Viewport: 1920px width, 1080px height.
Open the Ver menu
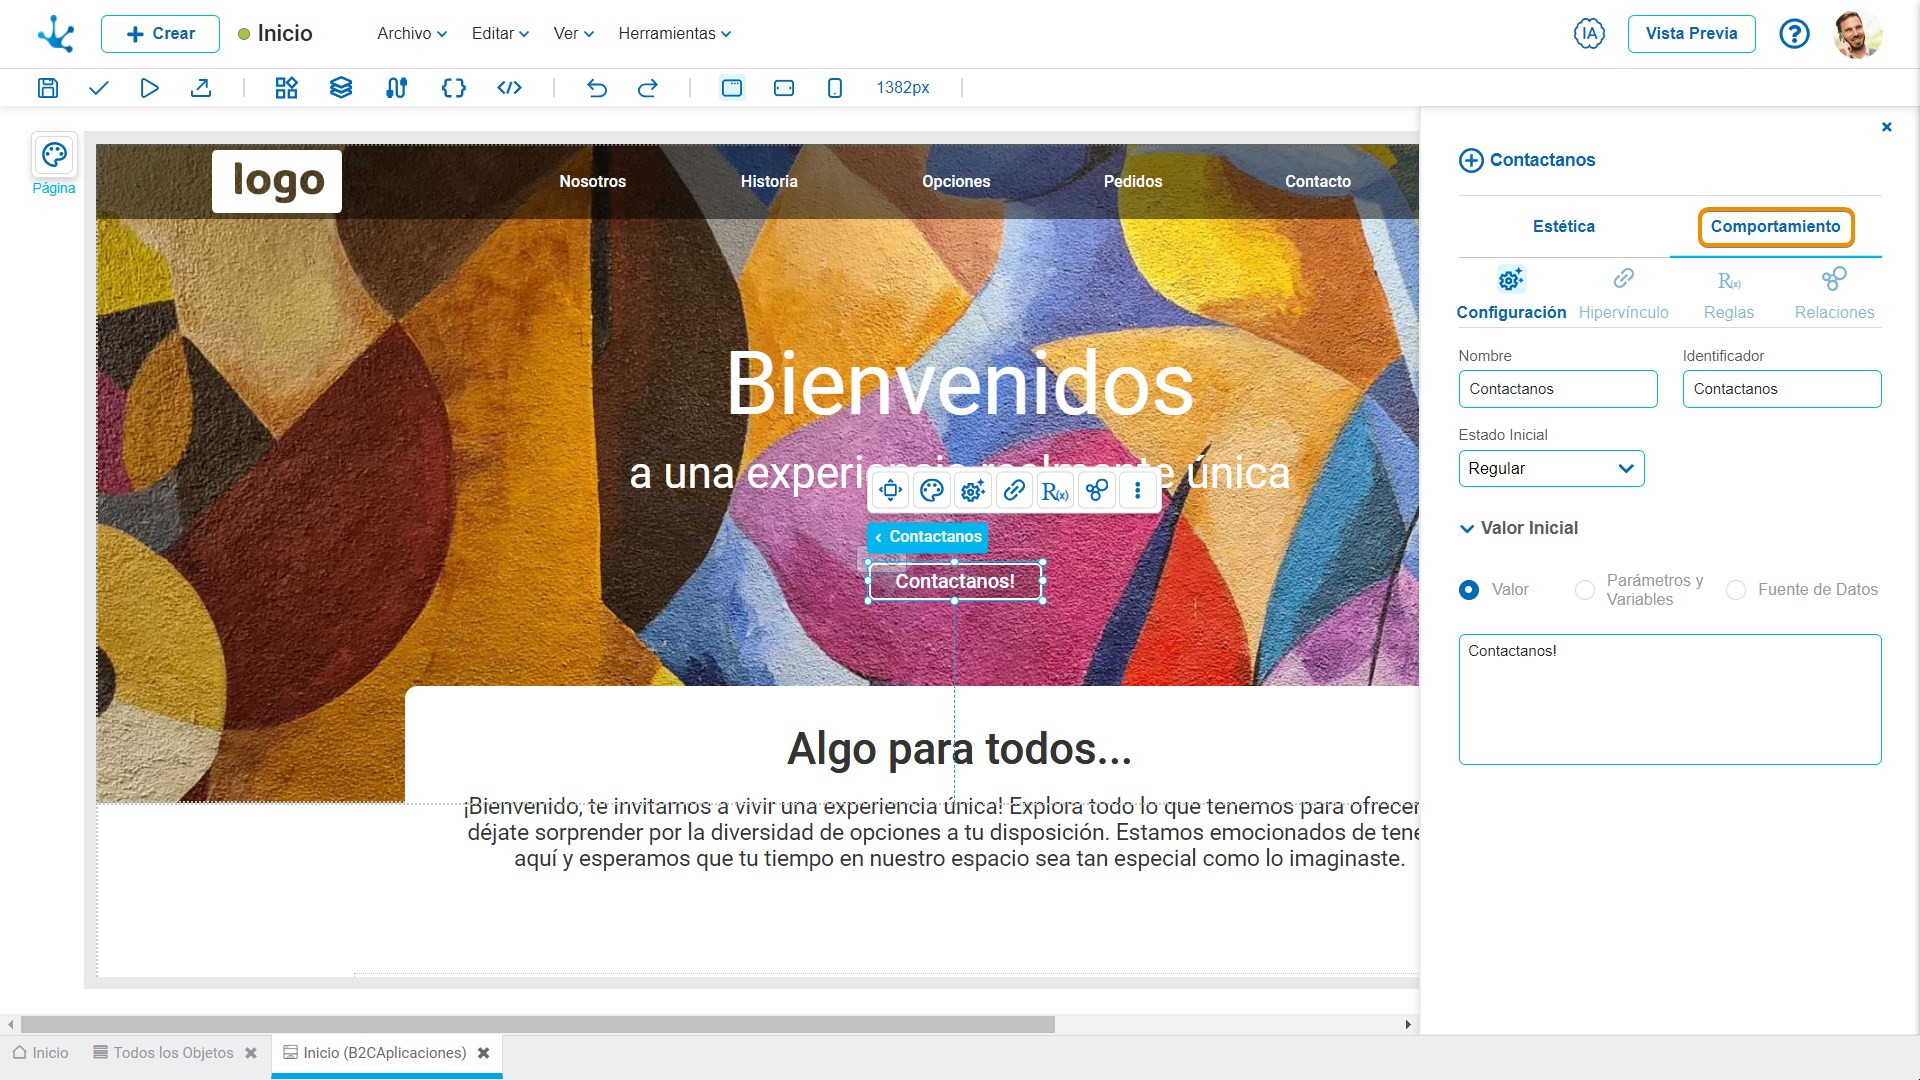click(574, 34)
